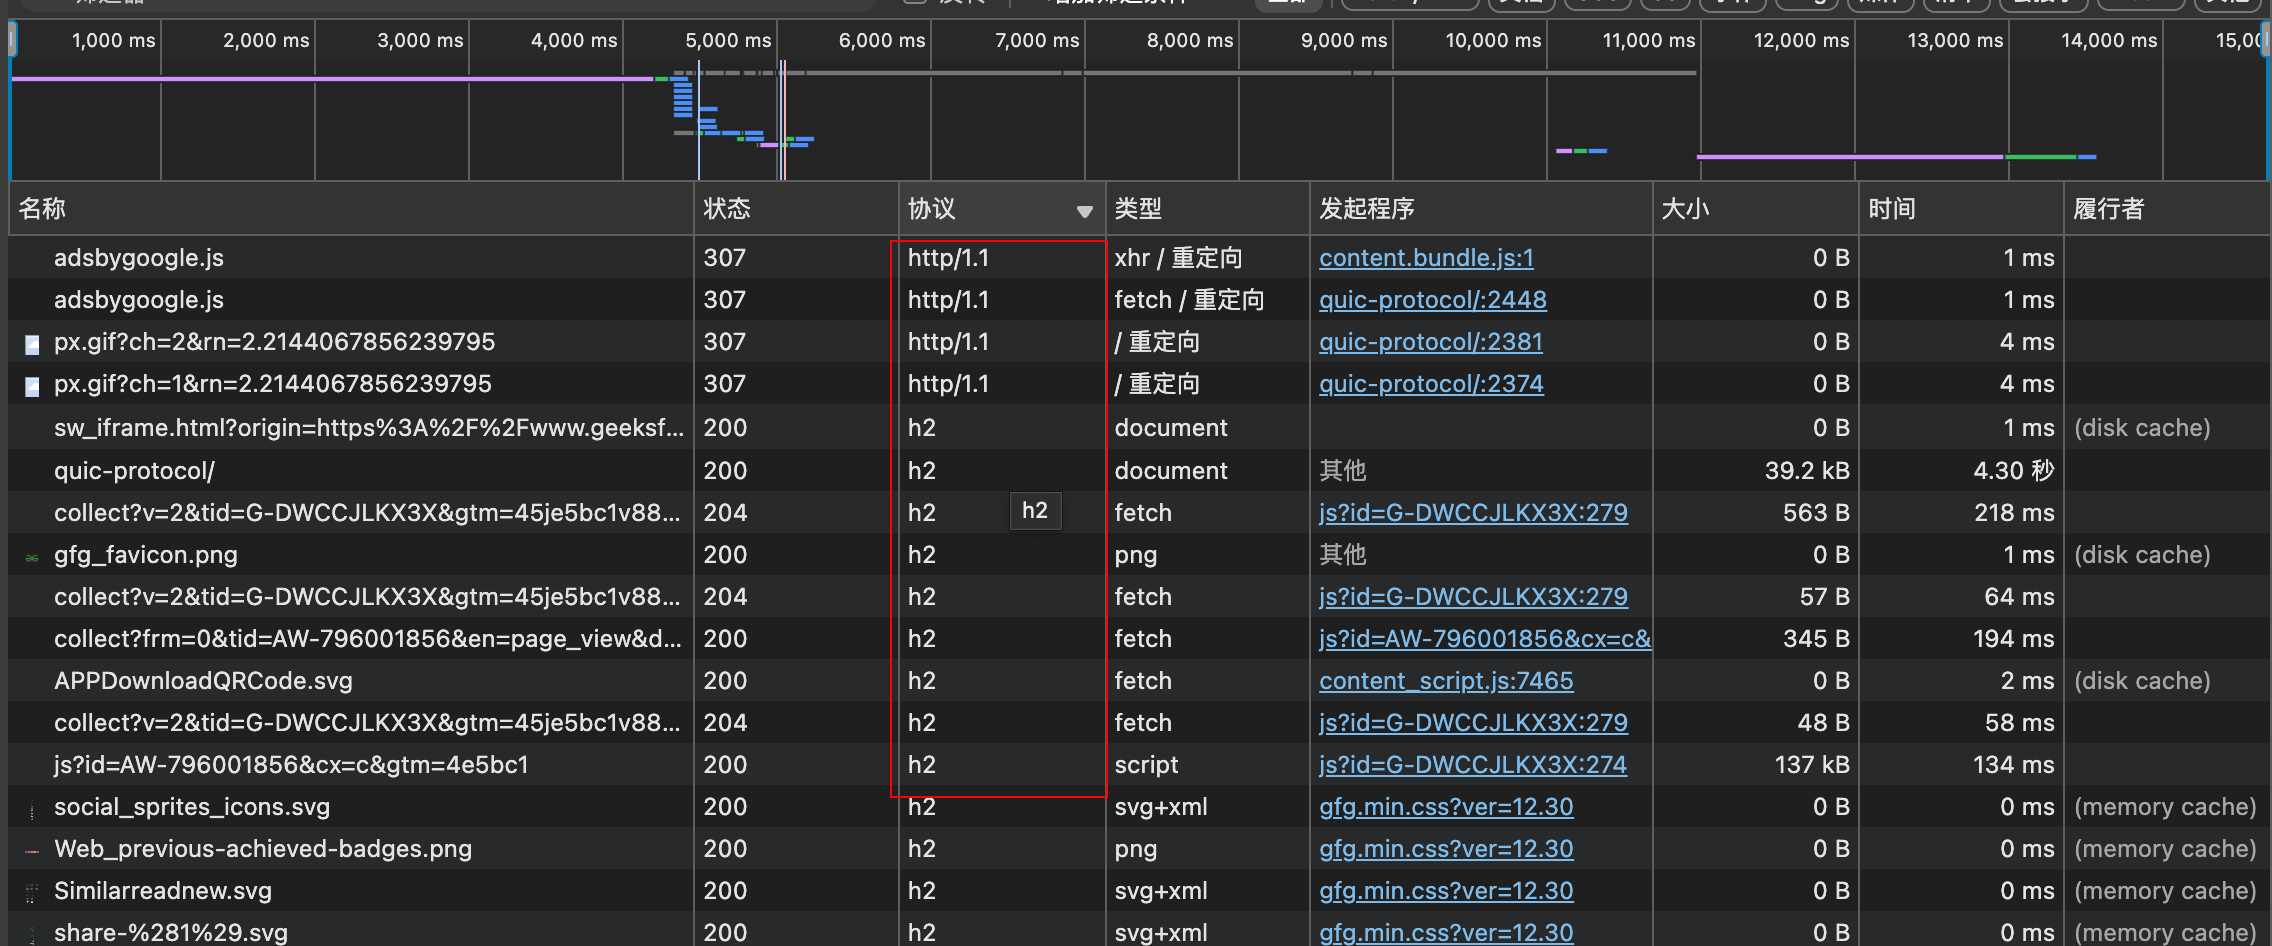Screen dimensions: 2272x946
Task: Open the quic-protocol/:2448 initiator link
Action: pyautogui.click(x=1433, y=300)
